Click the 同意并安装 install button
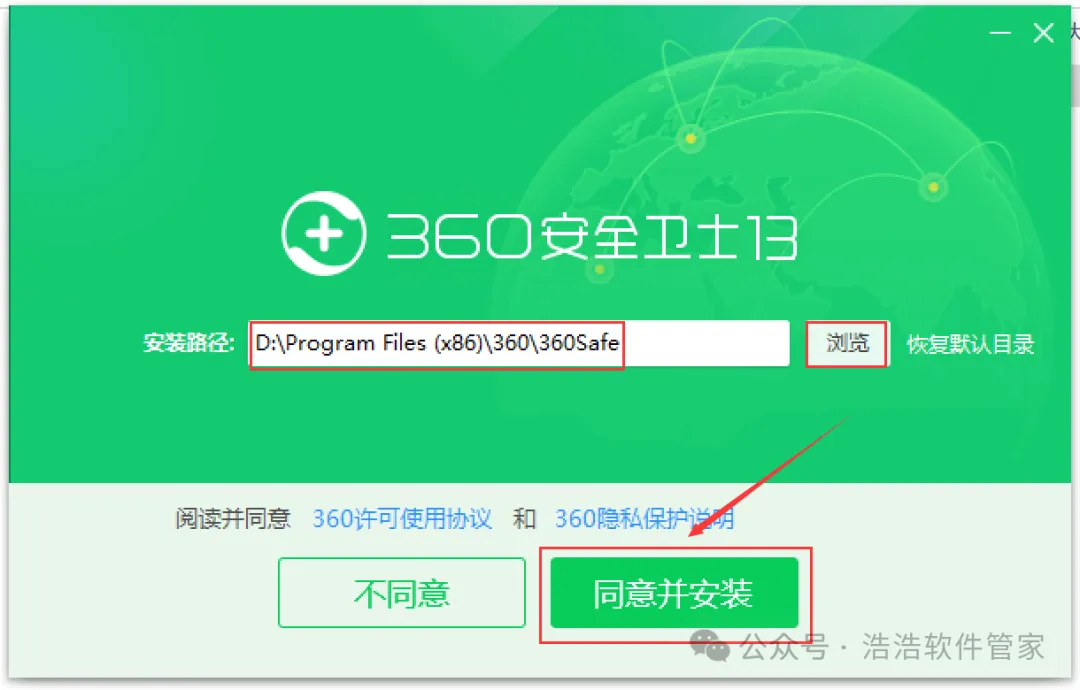 (x=674, y=593)
